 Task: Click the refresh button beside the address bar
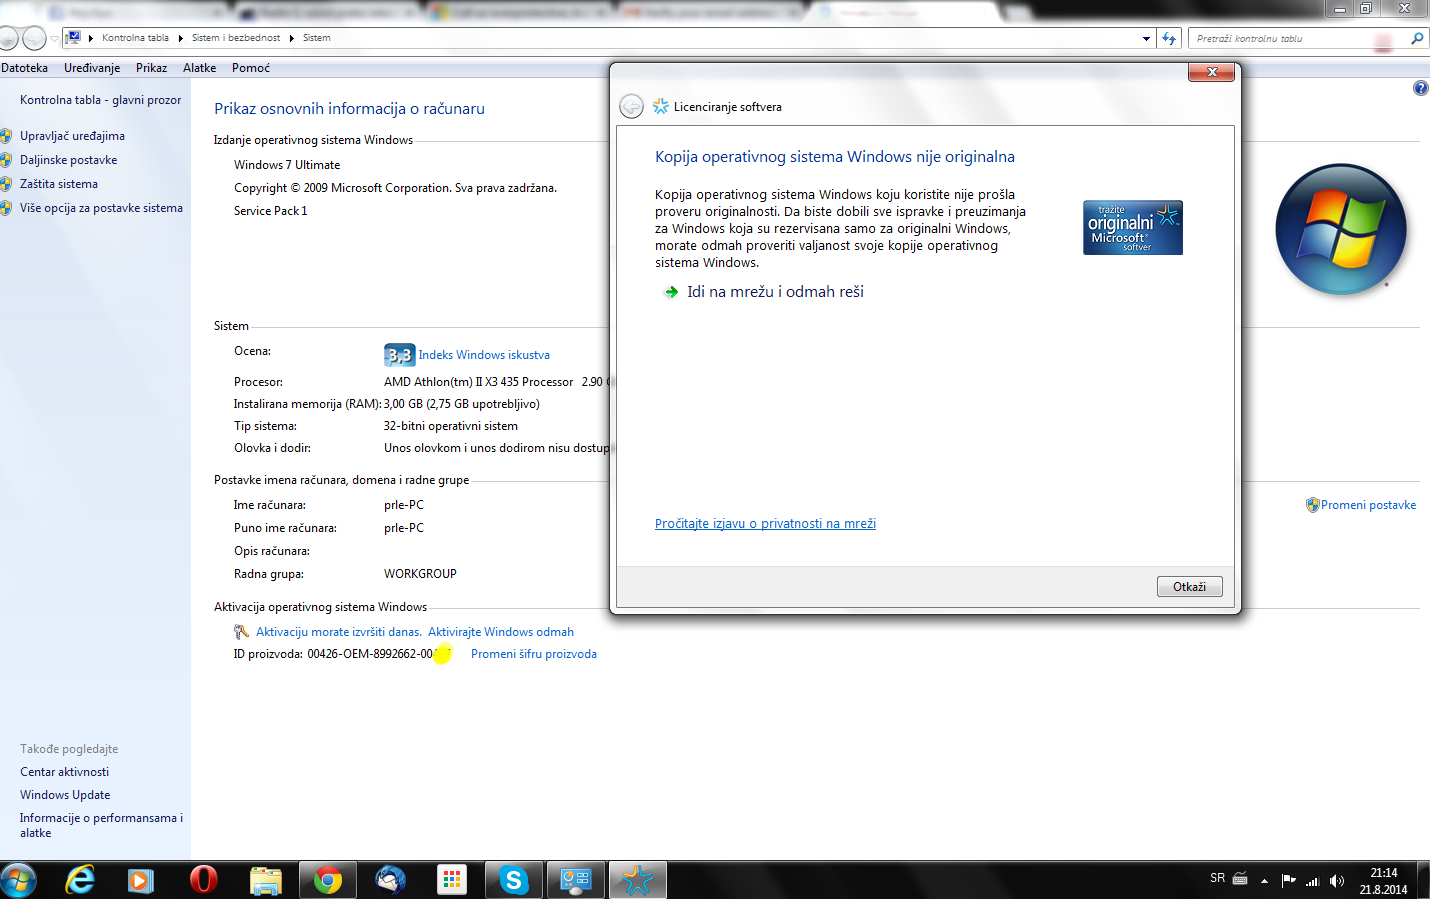[x=1169, y=38]
